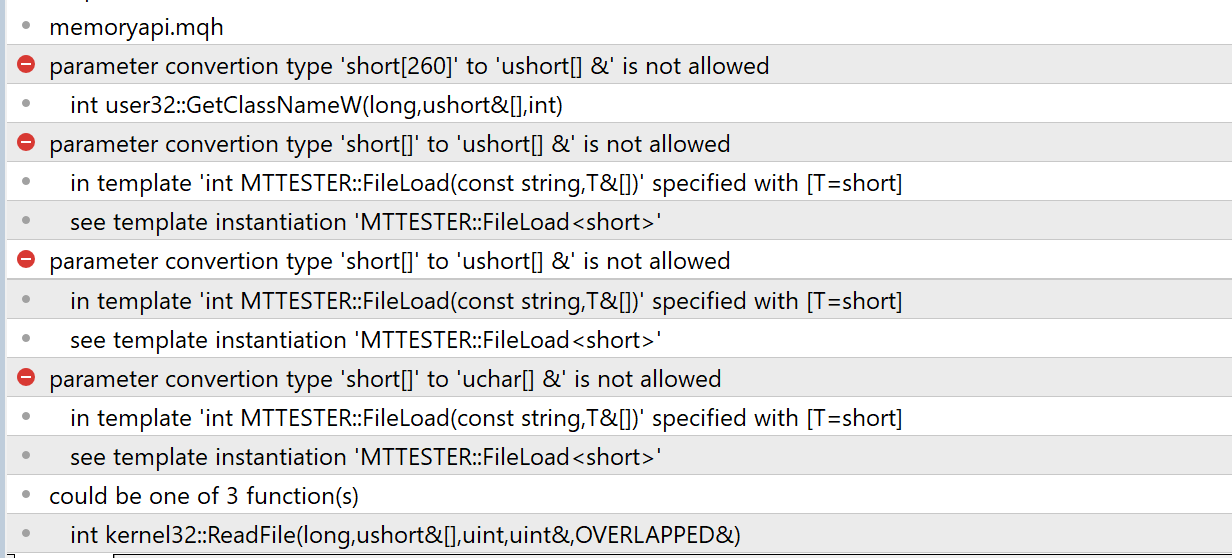The height and width of the screenshot is (558, 1232).
Task: Click the bullet next to the GetClassNameW line
Action: pos(27,105)
